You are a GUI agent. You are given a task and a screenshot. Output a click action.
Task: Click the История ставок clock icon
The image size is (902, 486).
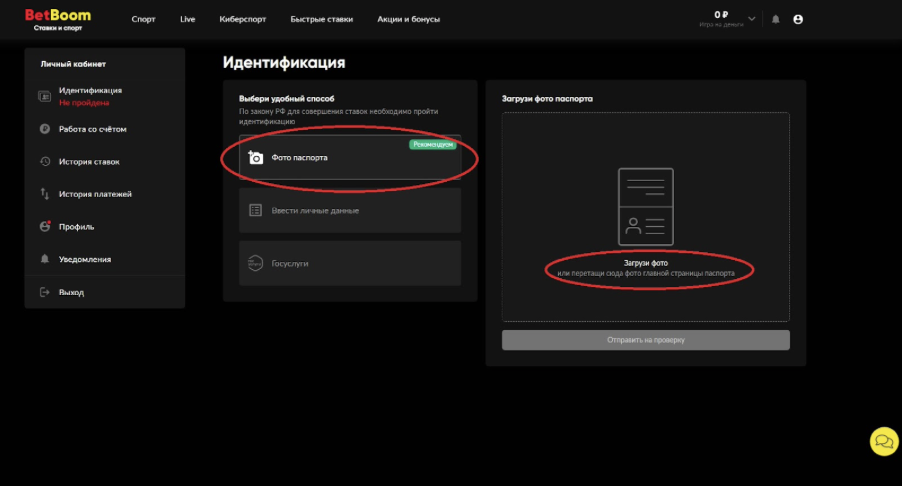coord(44,162)
